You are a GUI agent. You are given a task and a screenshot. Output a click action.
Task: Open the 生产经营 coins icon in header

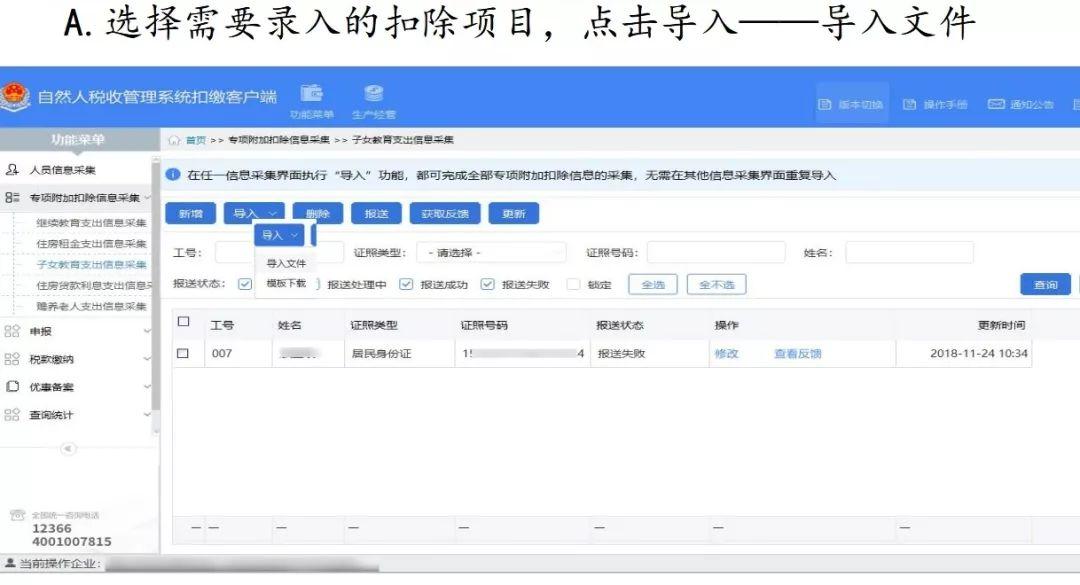pyautogui.click(x=373, y=92)
